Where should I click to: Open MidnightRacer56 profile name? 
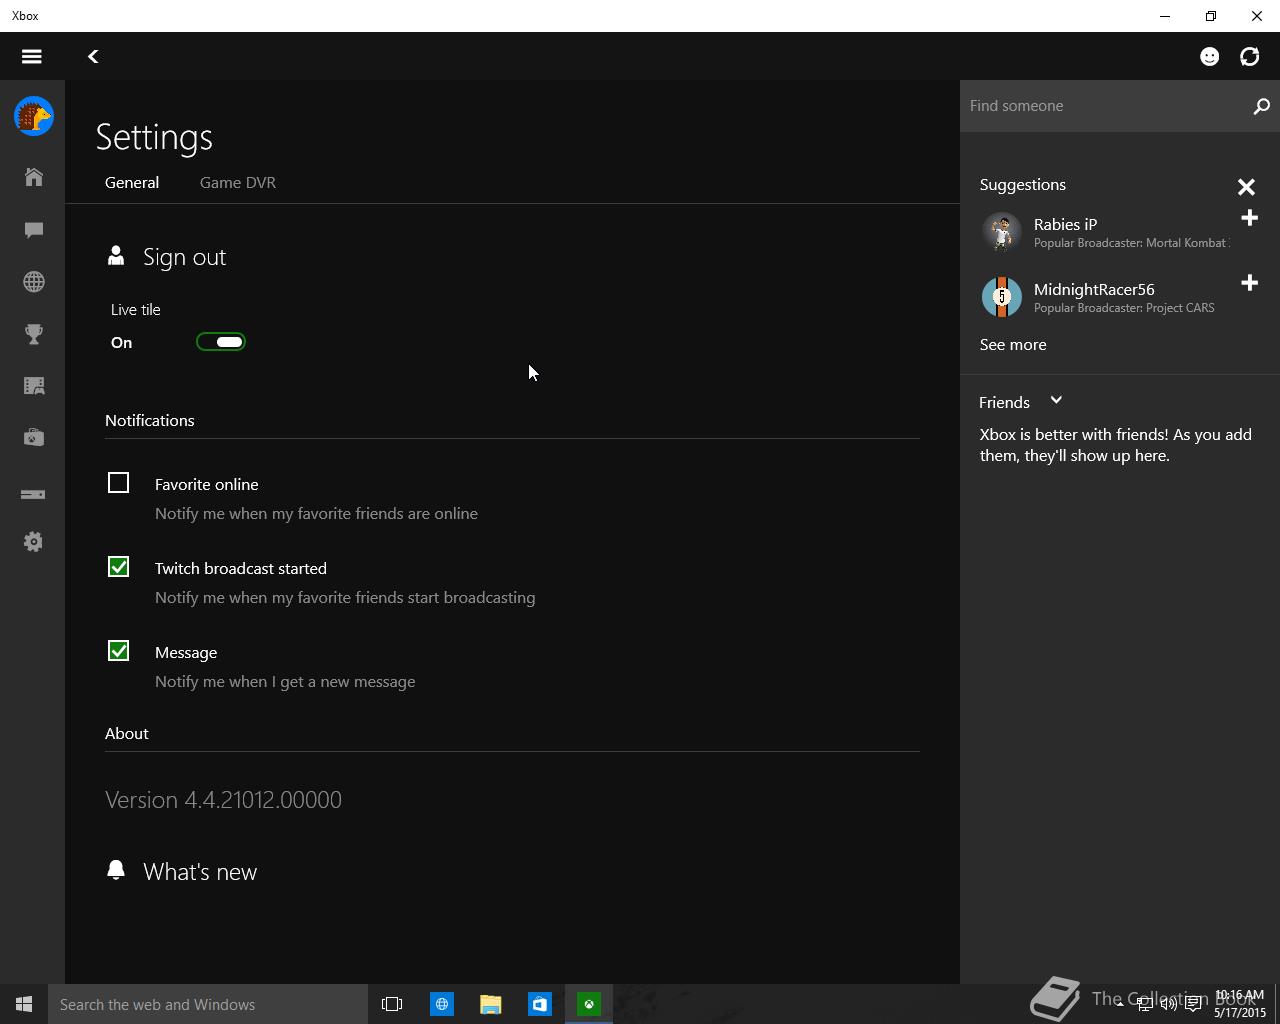1094,289
